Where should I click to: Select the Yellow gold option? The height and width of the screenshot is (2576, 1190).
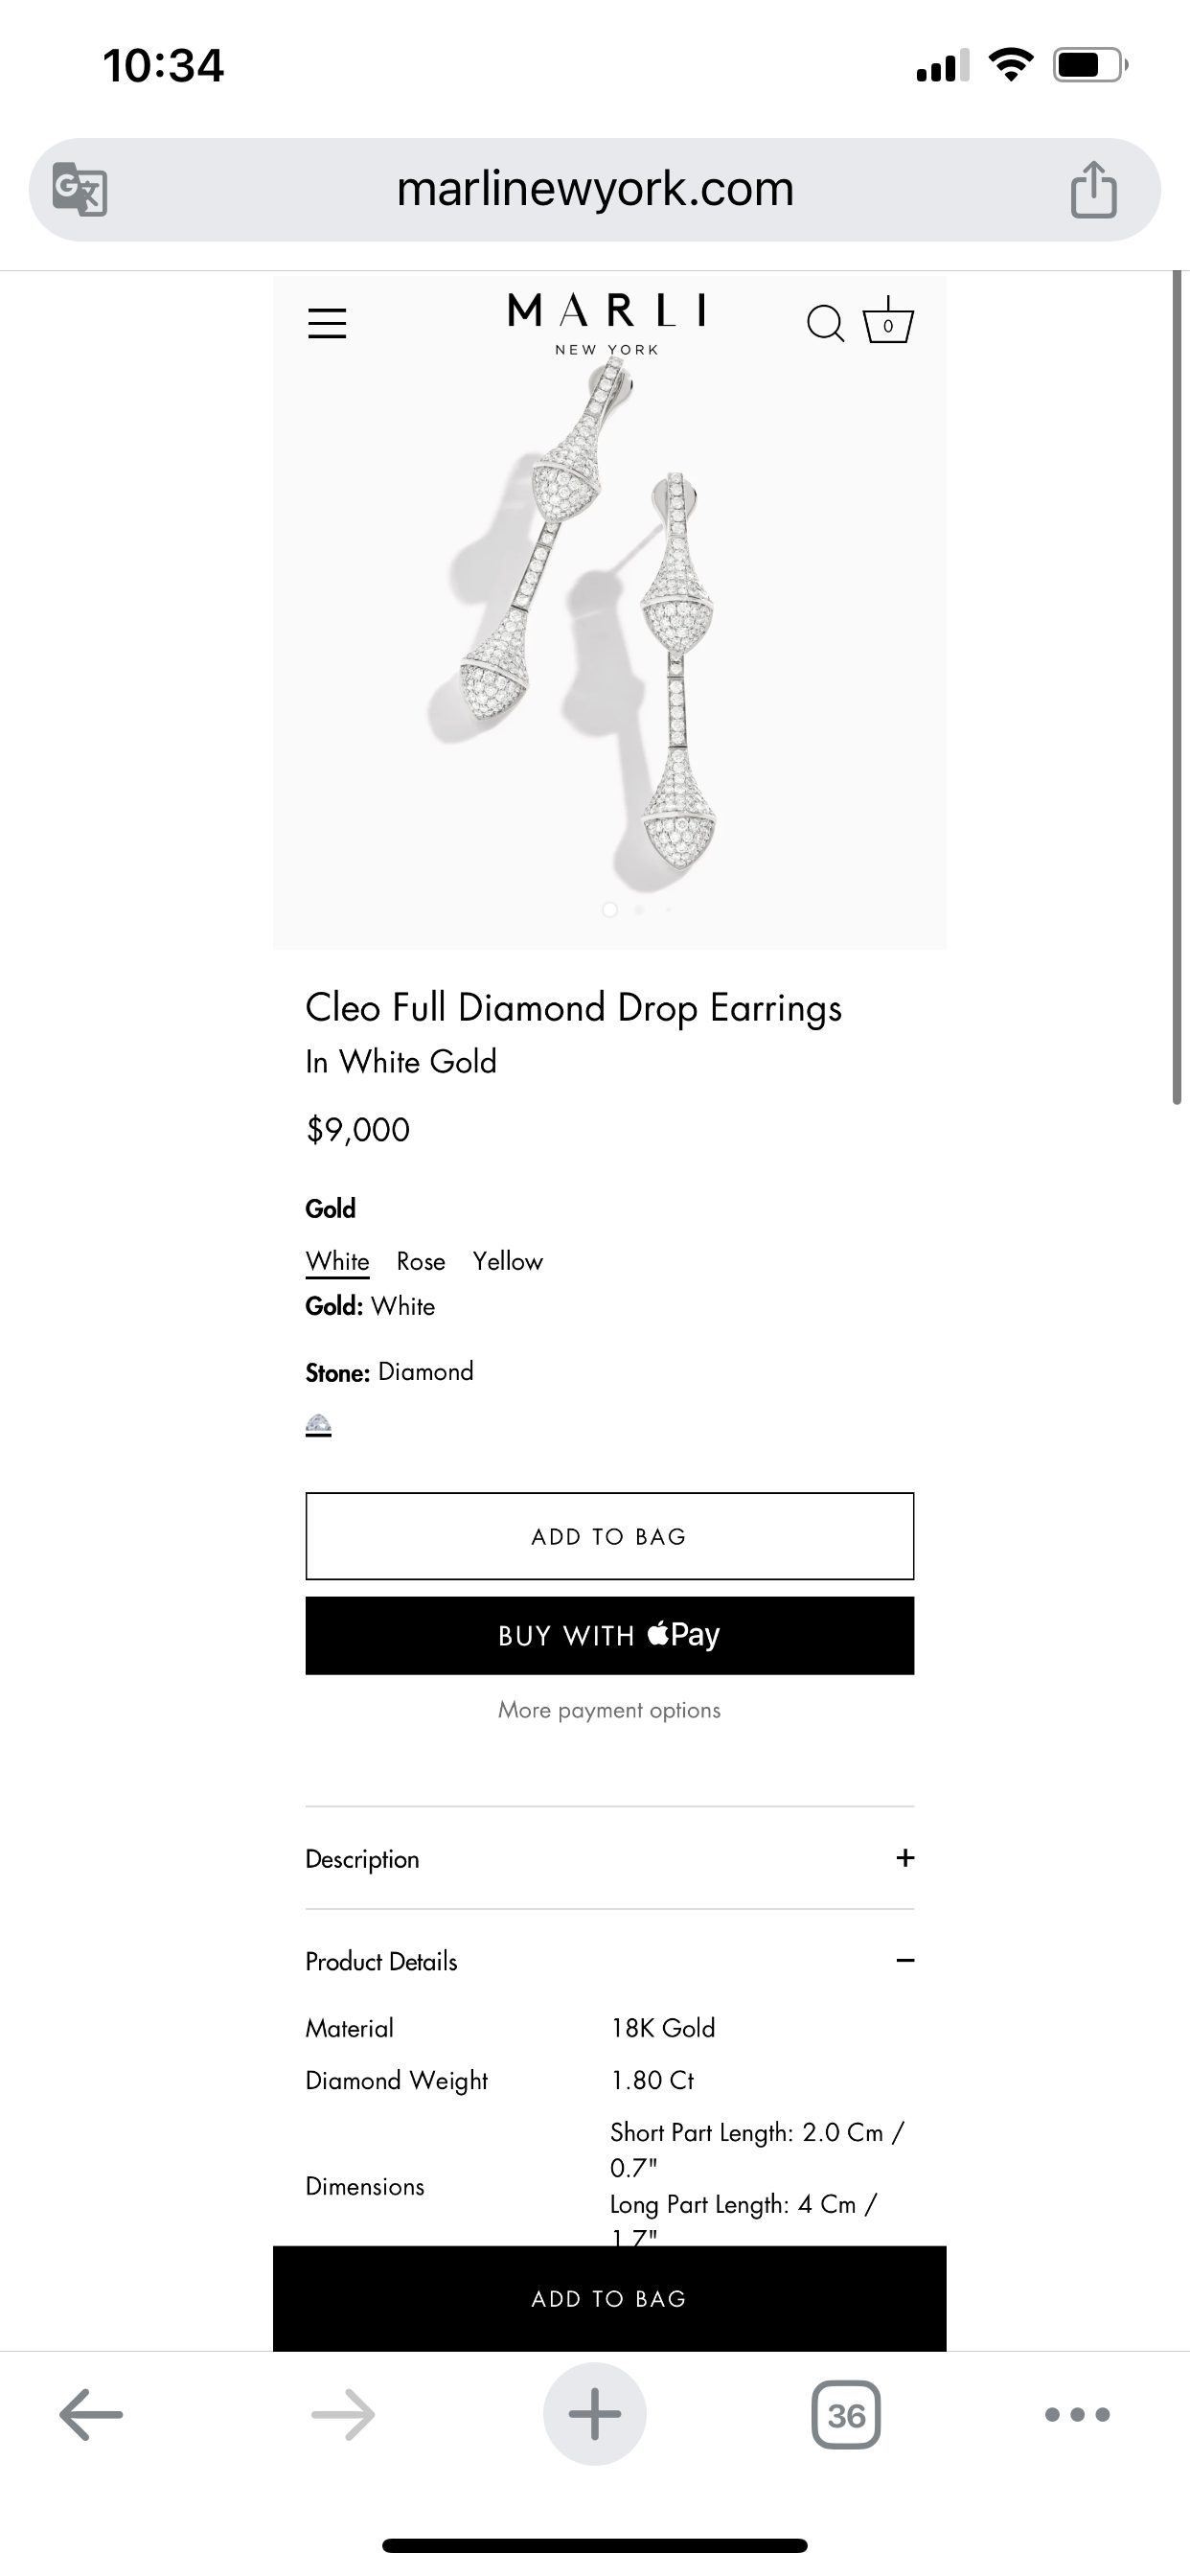508,1261
